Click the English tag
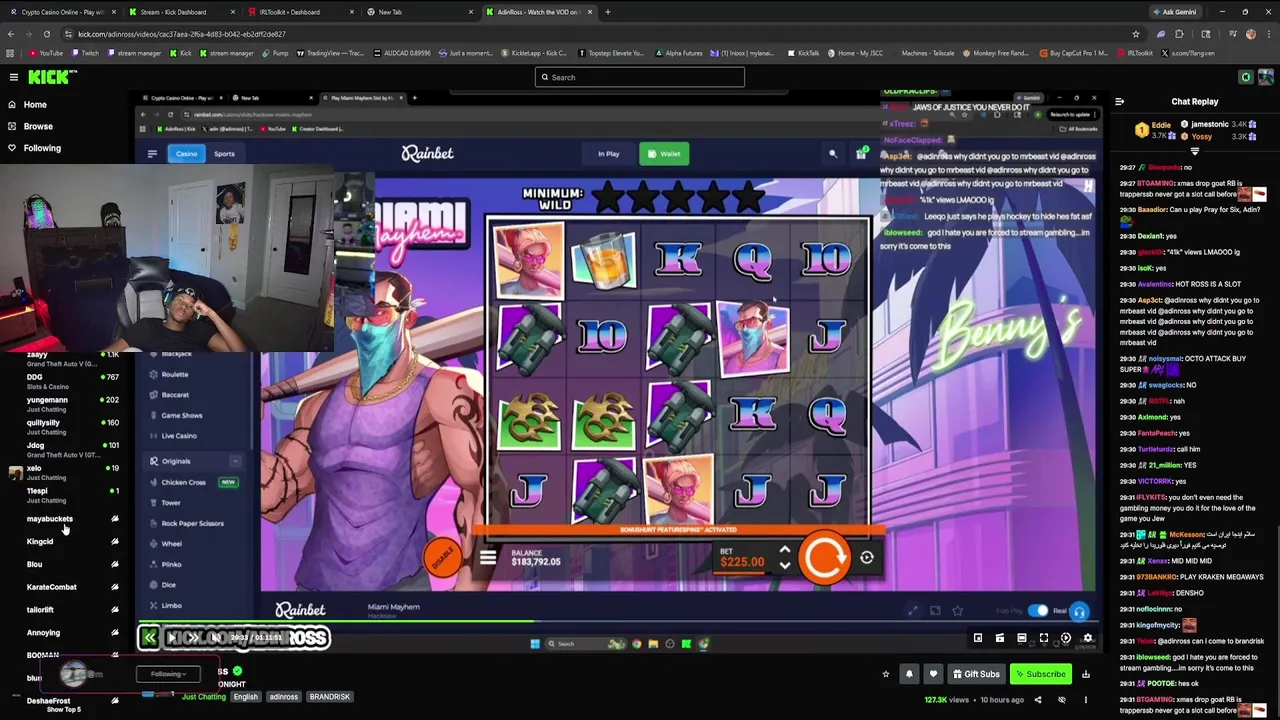The image size is (1280, 720). 245,697
